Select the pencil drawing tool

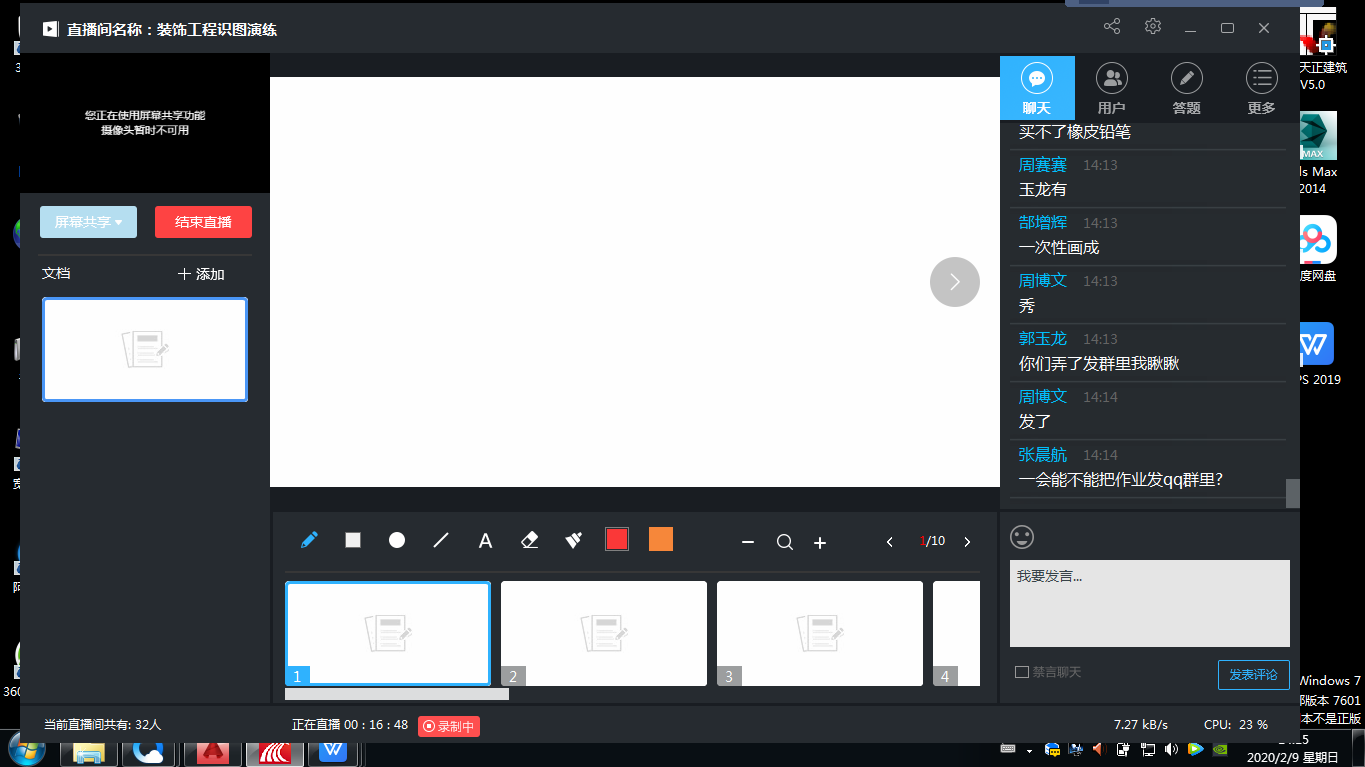309,540
